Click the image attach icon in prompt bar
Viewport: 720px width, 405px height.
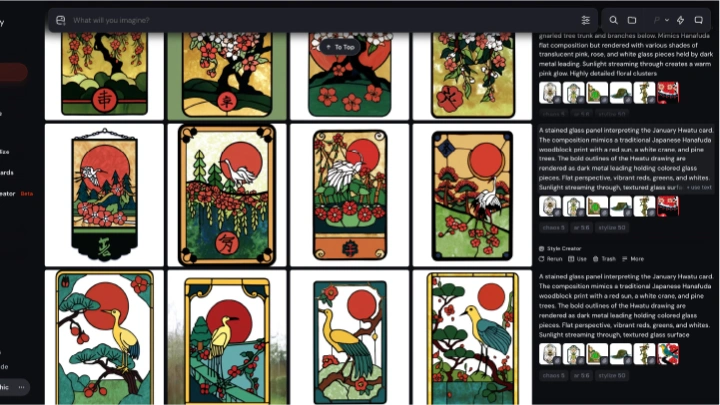(61, 20)
